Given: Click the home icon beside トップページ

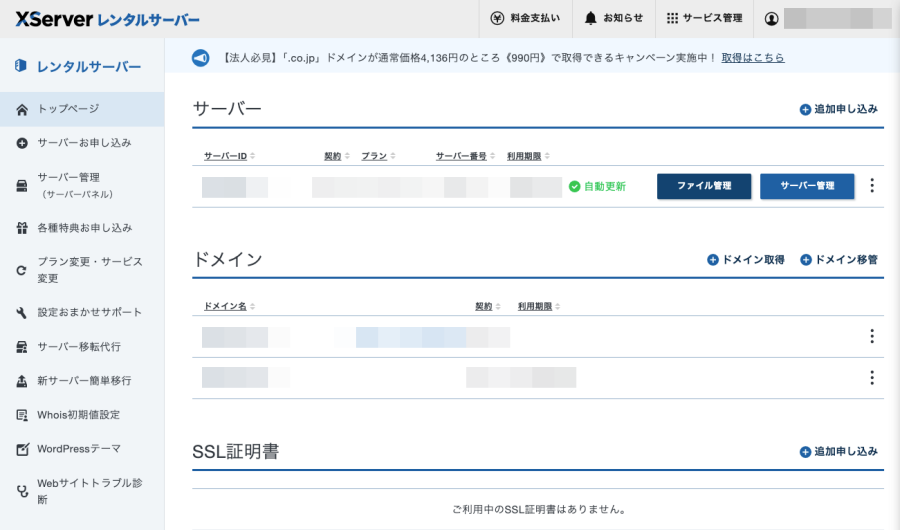Looking at the screenshot, I should coord(22,109).
